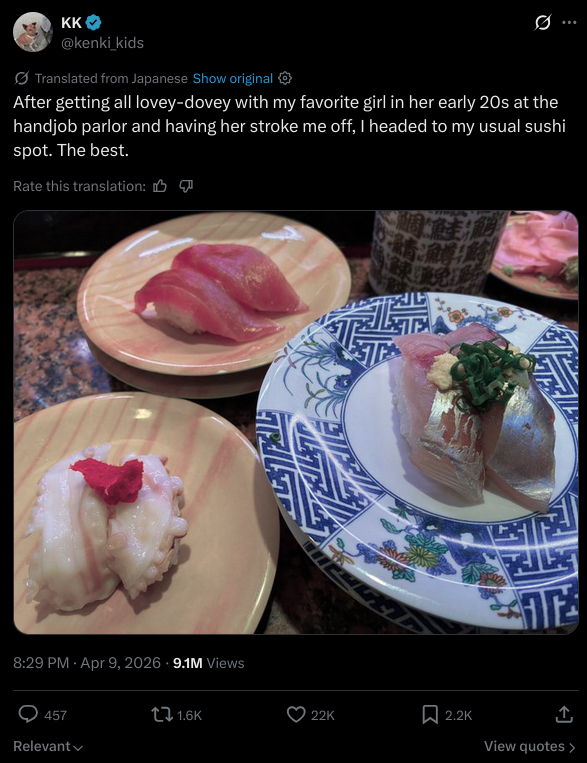Click the Grok icon in post header
The width and height of the screenshot is (587, 763).
[x=543, y=22]
